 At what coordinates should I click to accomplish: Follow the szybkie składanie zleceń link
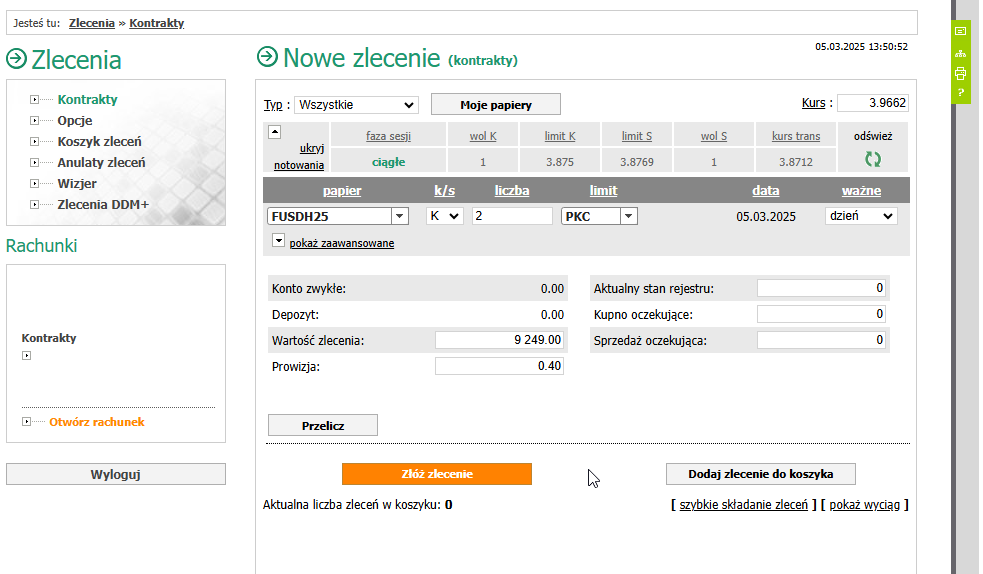743,505
